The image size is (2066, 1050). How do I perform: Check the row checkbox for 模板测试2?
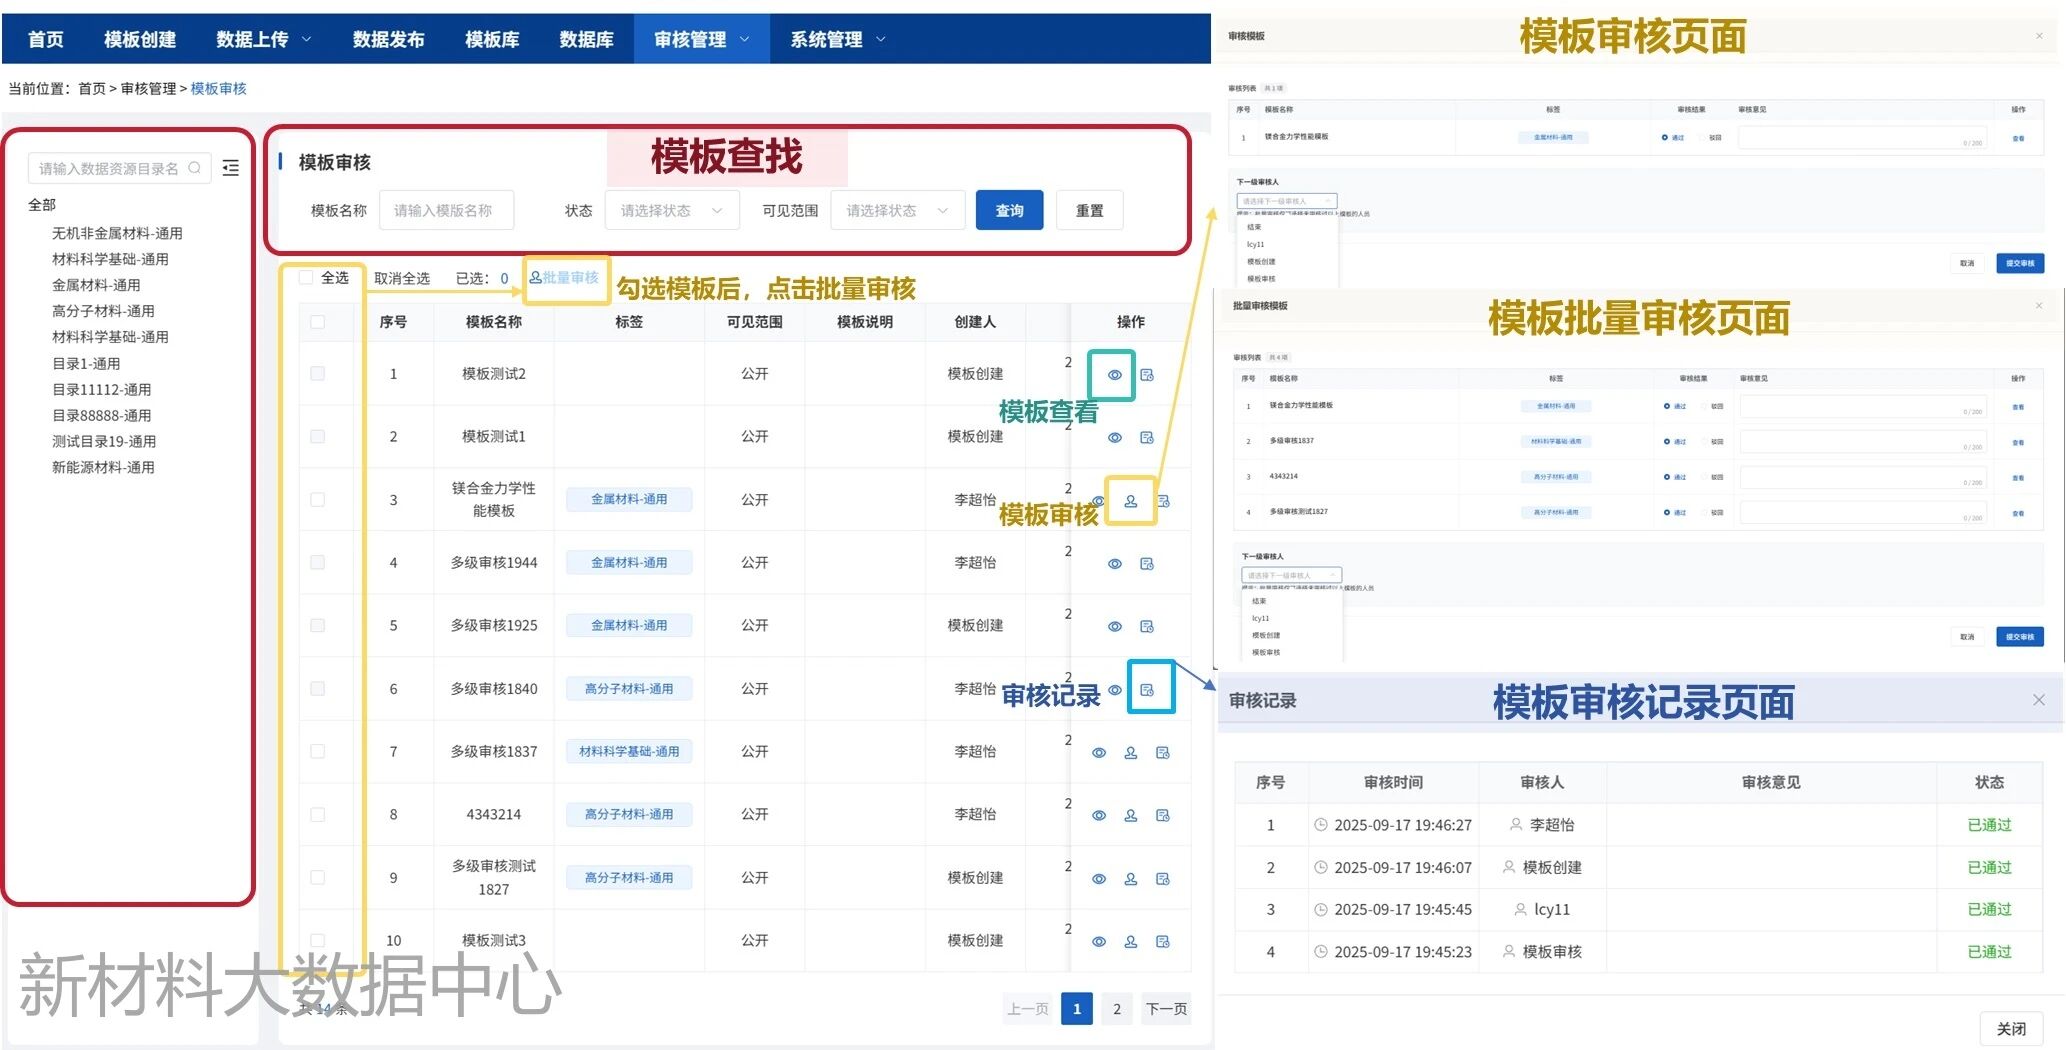coord(317,374)
